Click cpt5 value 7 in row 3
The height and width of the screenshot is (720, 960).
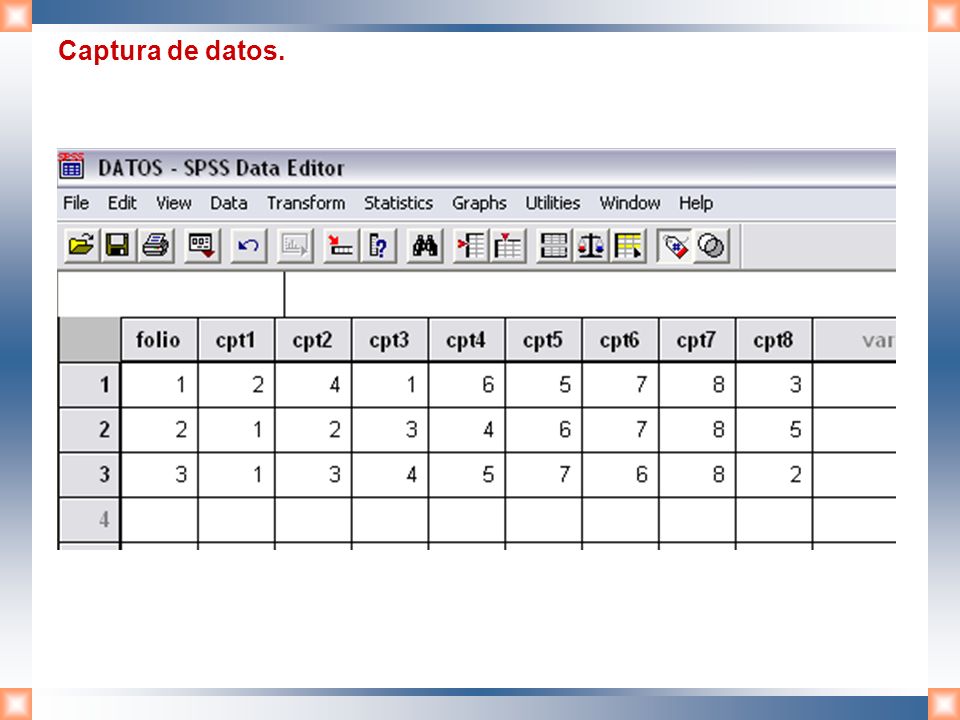coord(544,474)
